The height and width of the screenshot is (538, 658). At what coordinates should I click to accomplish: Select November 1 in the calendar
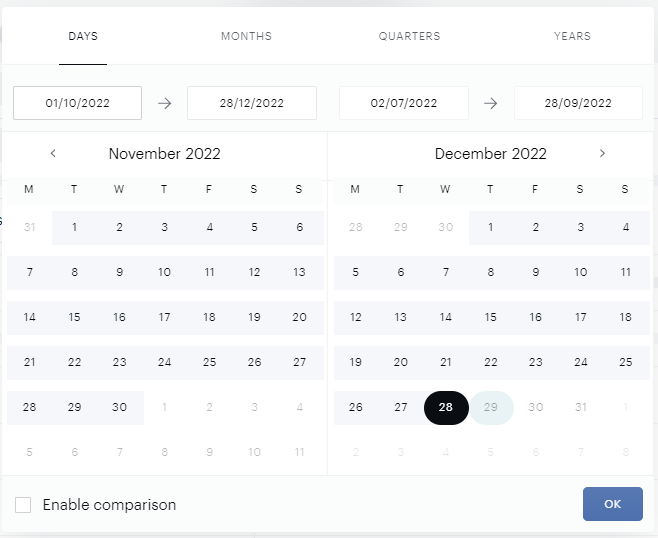[x=74, y=227]
